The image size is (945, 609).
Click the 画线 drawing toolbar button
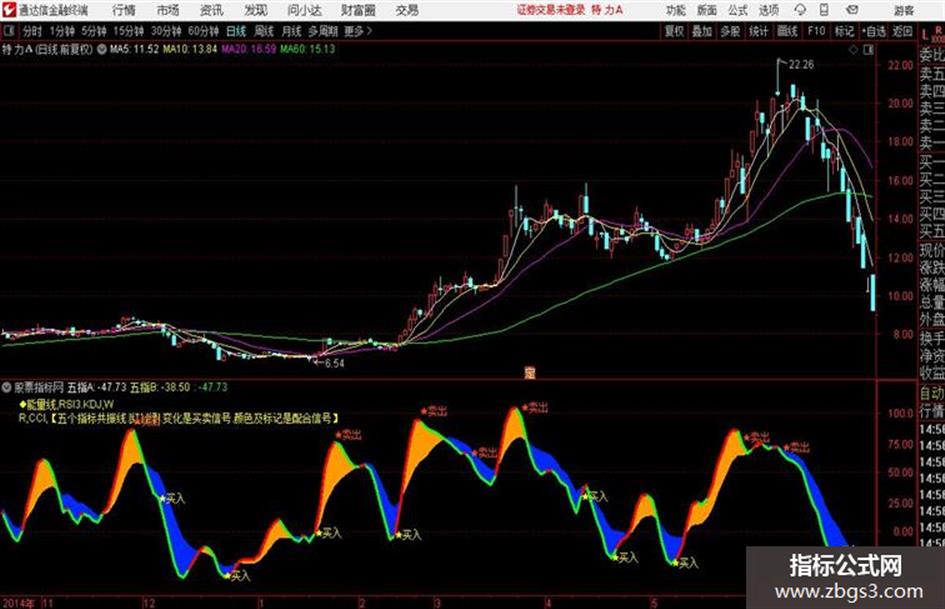[787, 31]
